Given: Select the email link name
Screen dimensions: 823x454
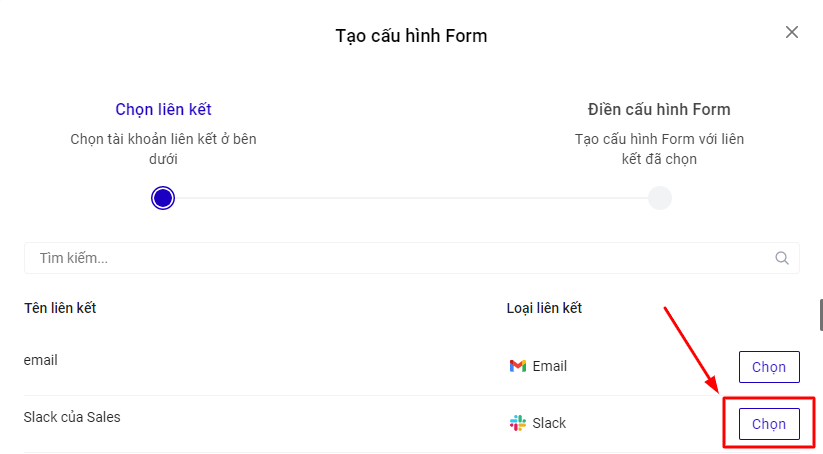Looking at the screenshot, I should point(41,360).
